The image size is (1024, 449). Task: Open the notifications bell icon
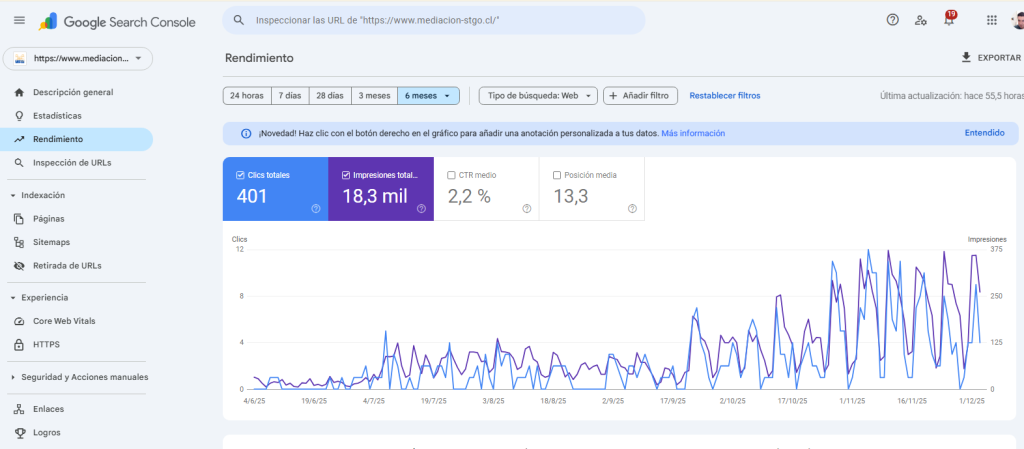949,20
